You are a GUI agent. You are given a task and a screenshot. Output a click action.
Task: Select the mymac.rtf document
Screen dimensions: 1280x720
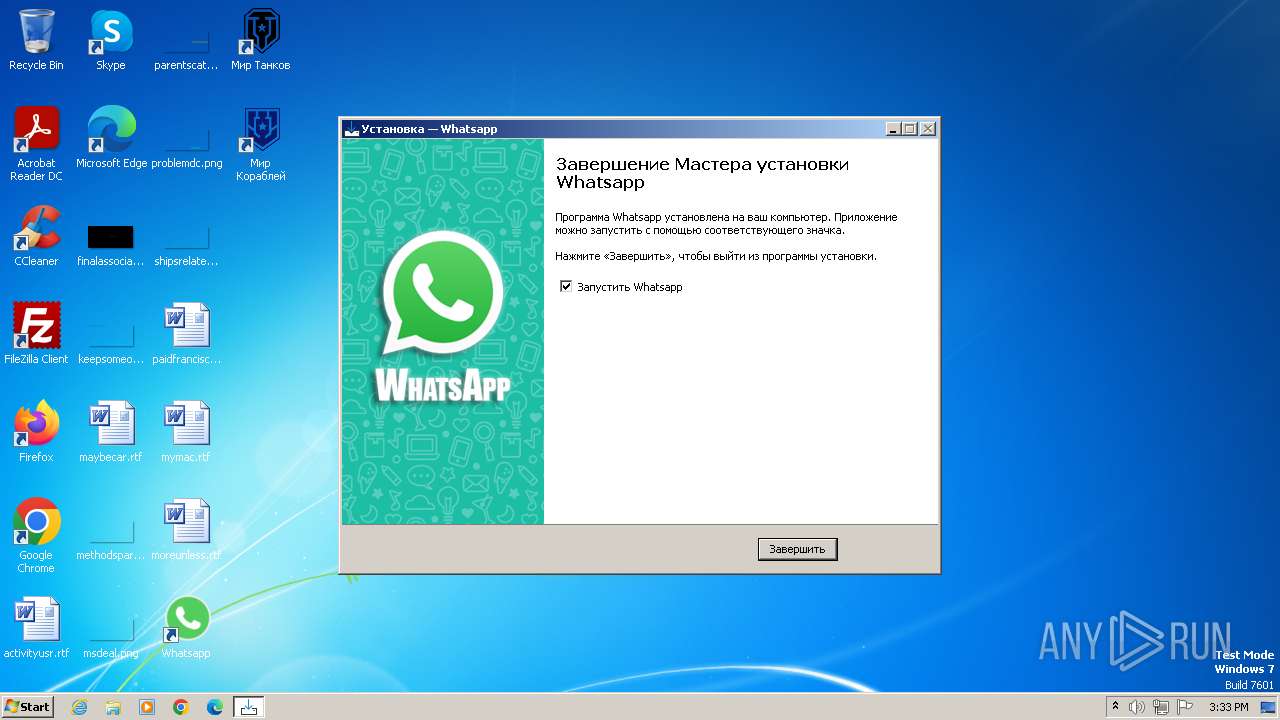coord(186,432)
